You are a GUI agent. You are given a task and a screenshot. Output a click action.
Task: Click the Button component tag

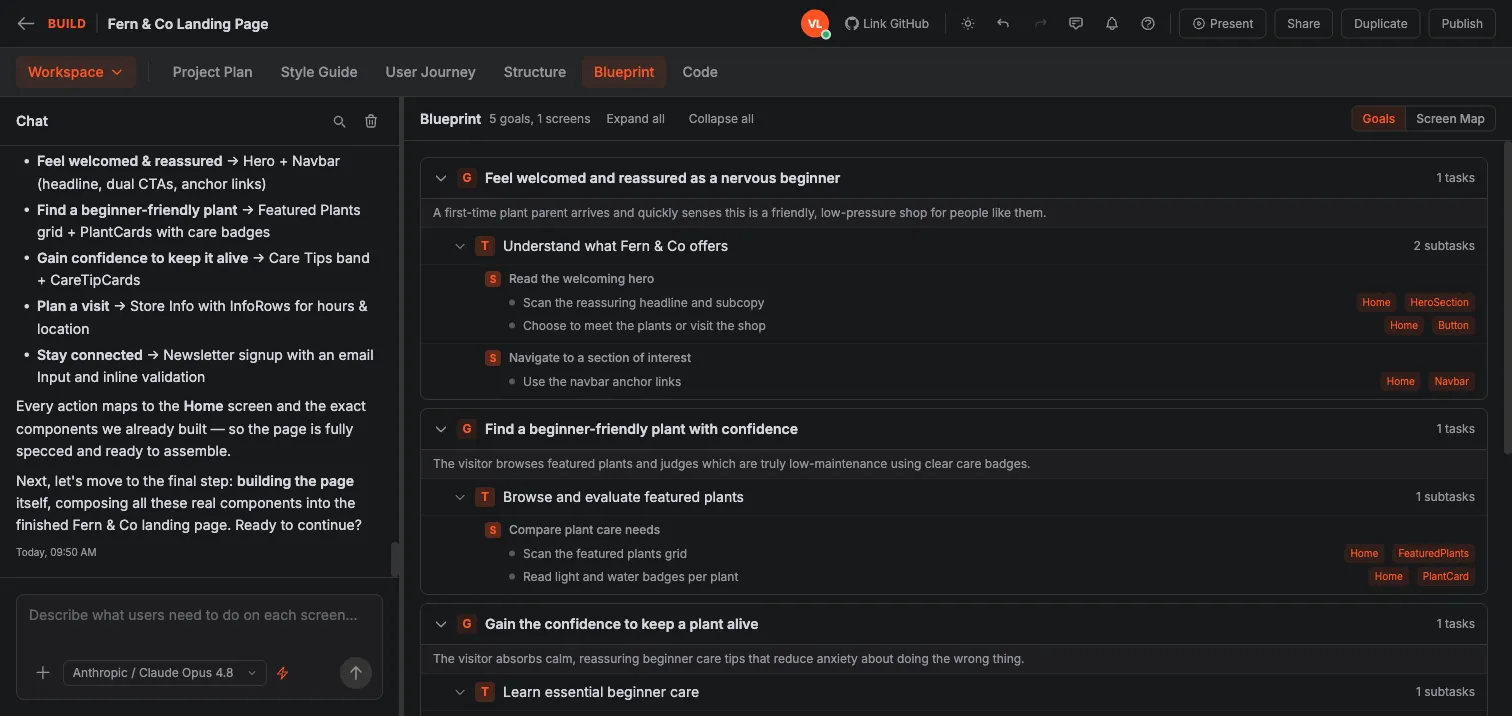point(1453,325)
